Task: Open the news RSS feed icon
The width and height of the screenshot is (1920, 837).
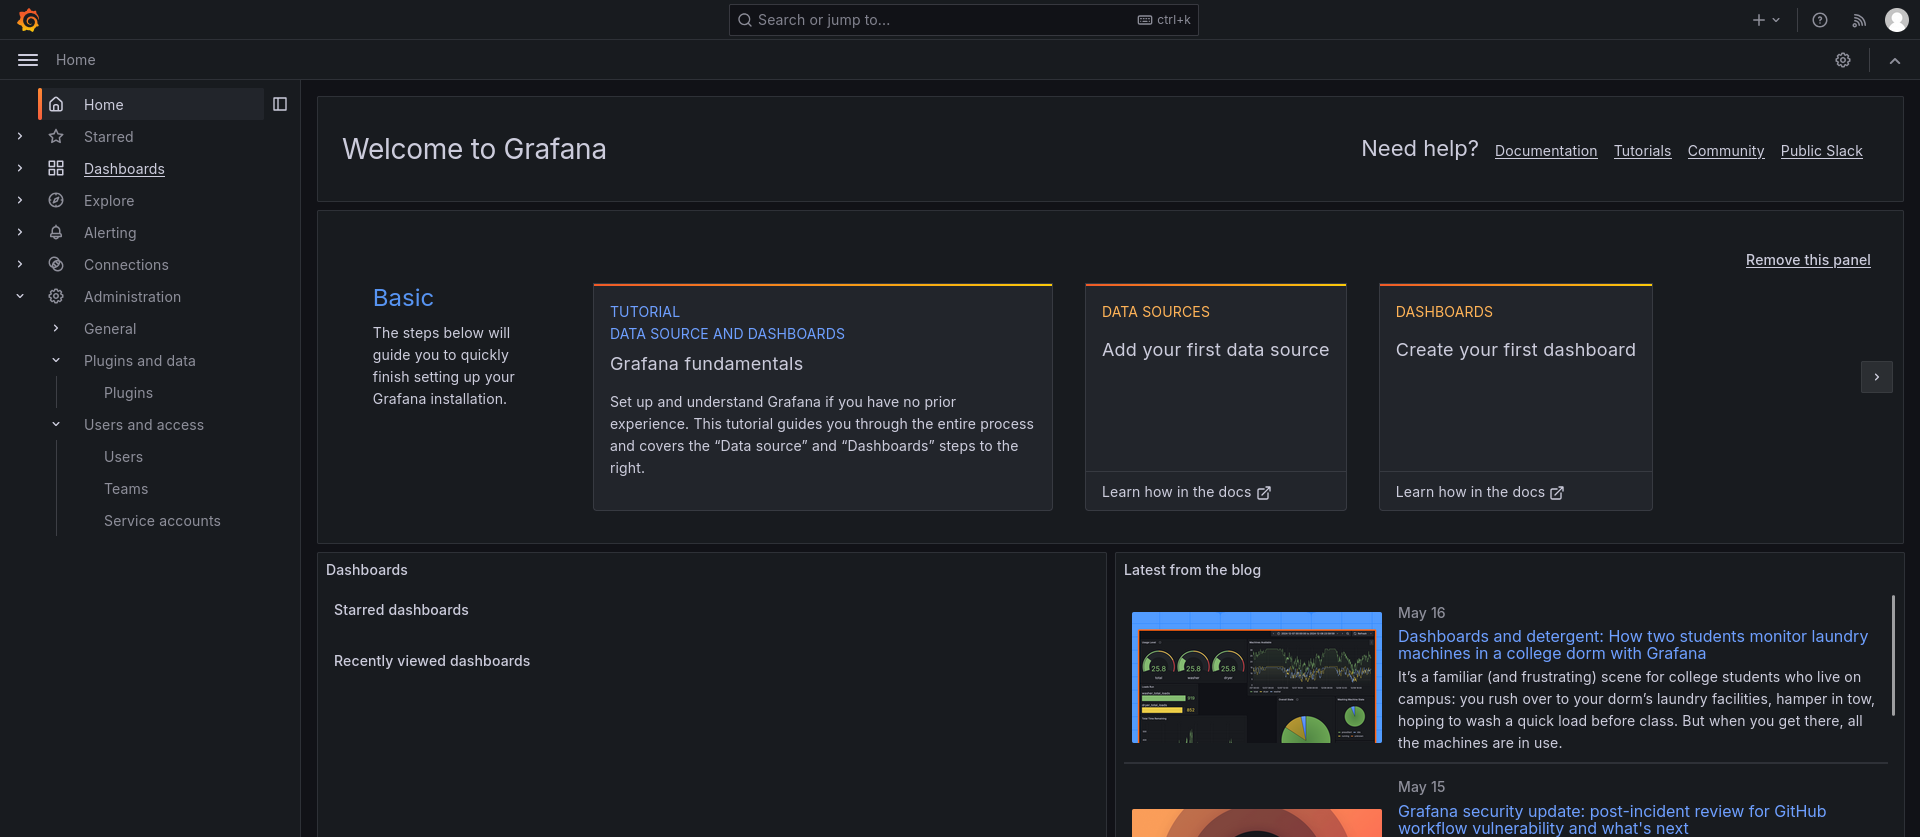Action: [1859, 20]
